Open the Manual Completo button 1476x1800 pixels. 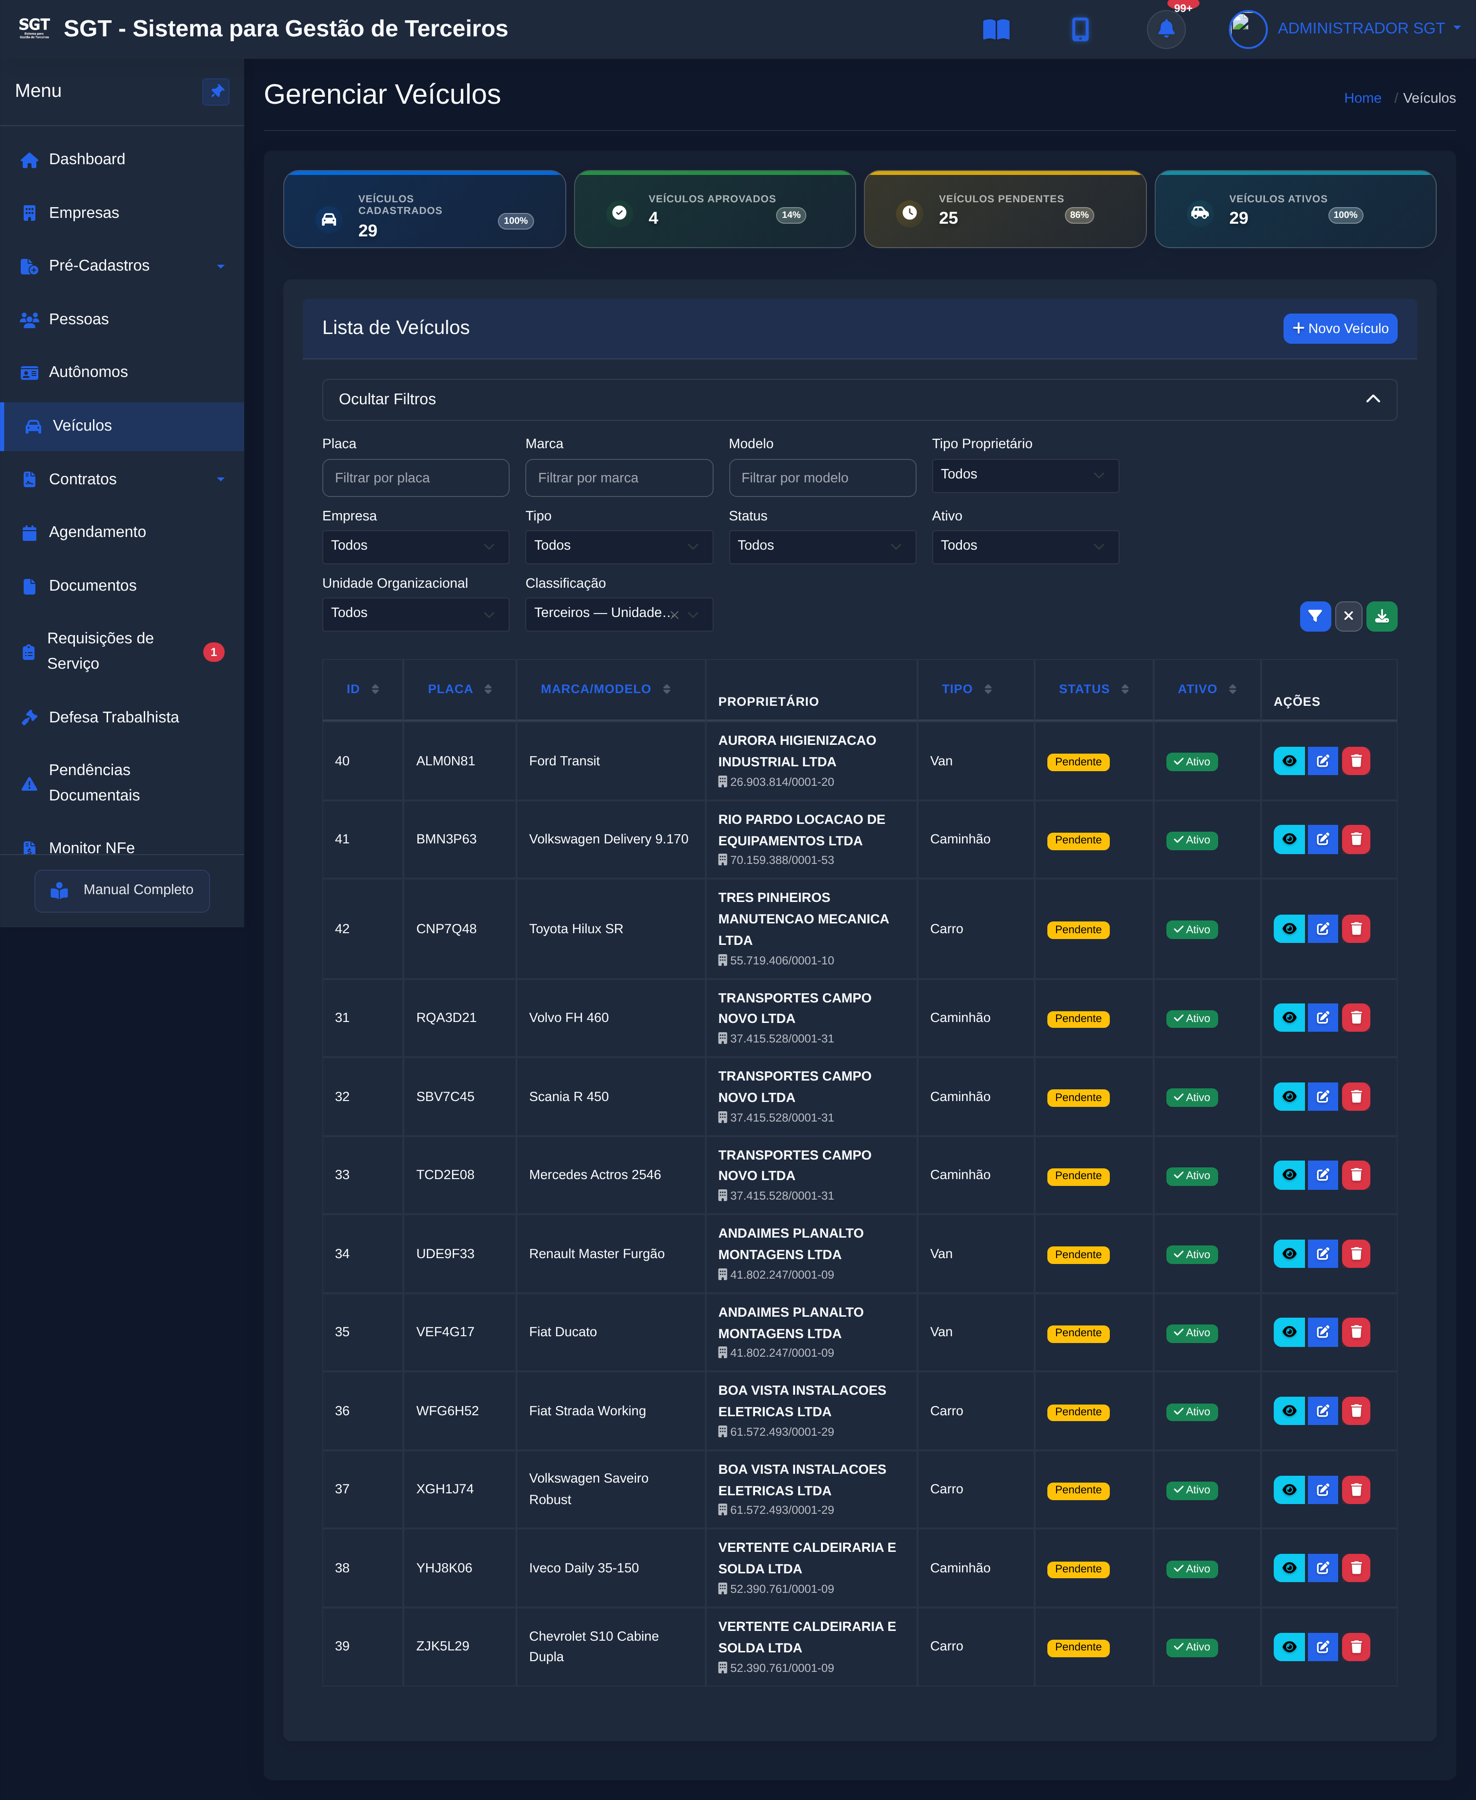122,890
